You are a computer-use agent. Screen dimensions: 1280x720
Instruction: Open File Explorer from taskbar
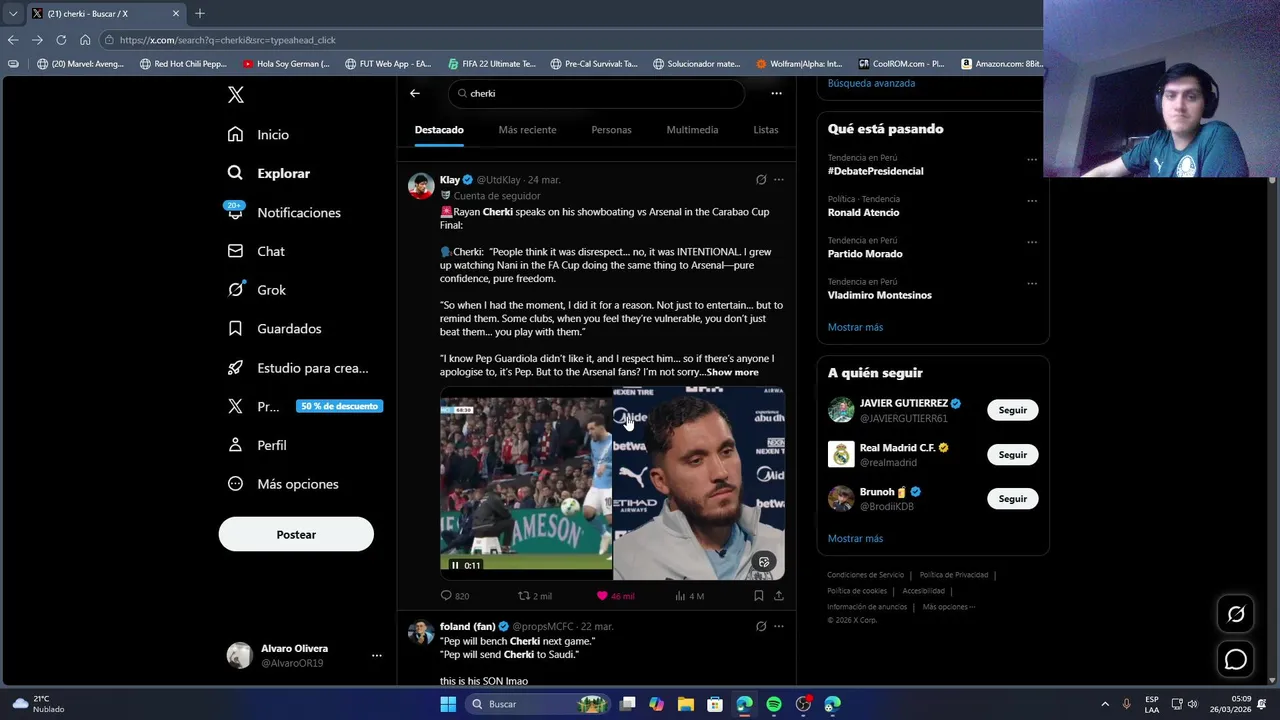click(686, 704)
